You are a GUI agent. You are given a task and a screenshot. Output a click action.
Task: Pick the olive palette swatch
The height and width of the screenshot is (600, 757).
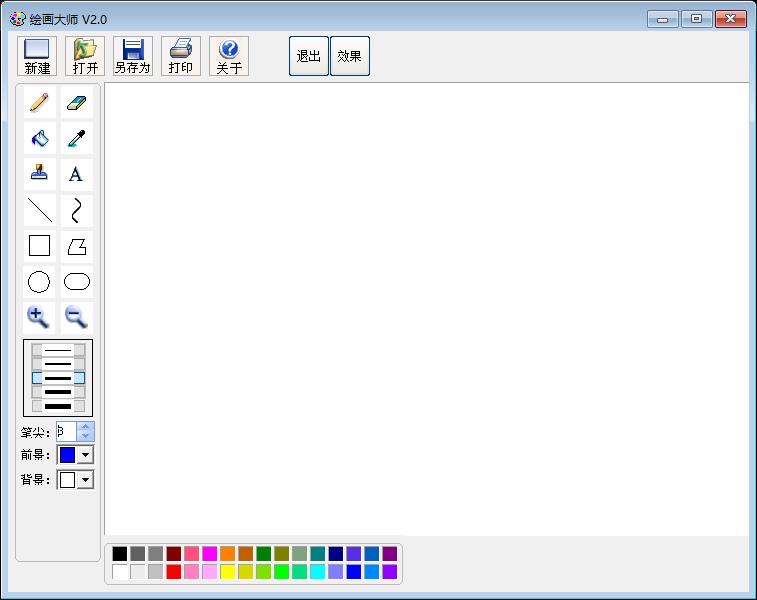[281, 554]
